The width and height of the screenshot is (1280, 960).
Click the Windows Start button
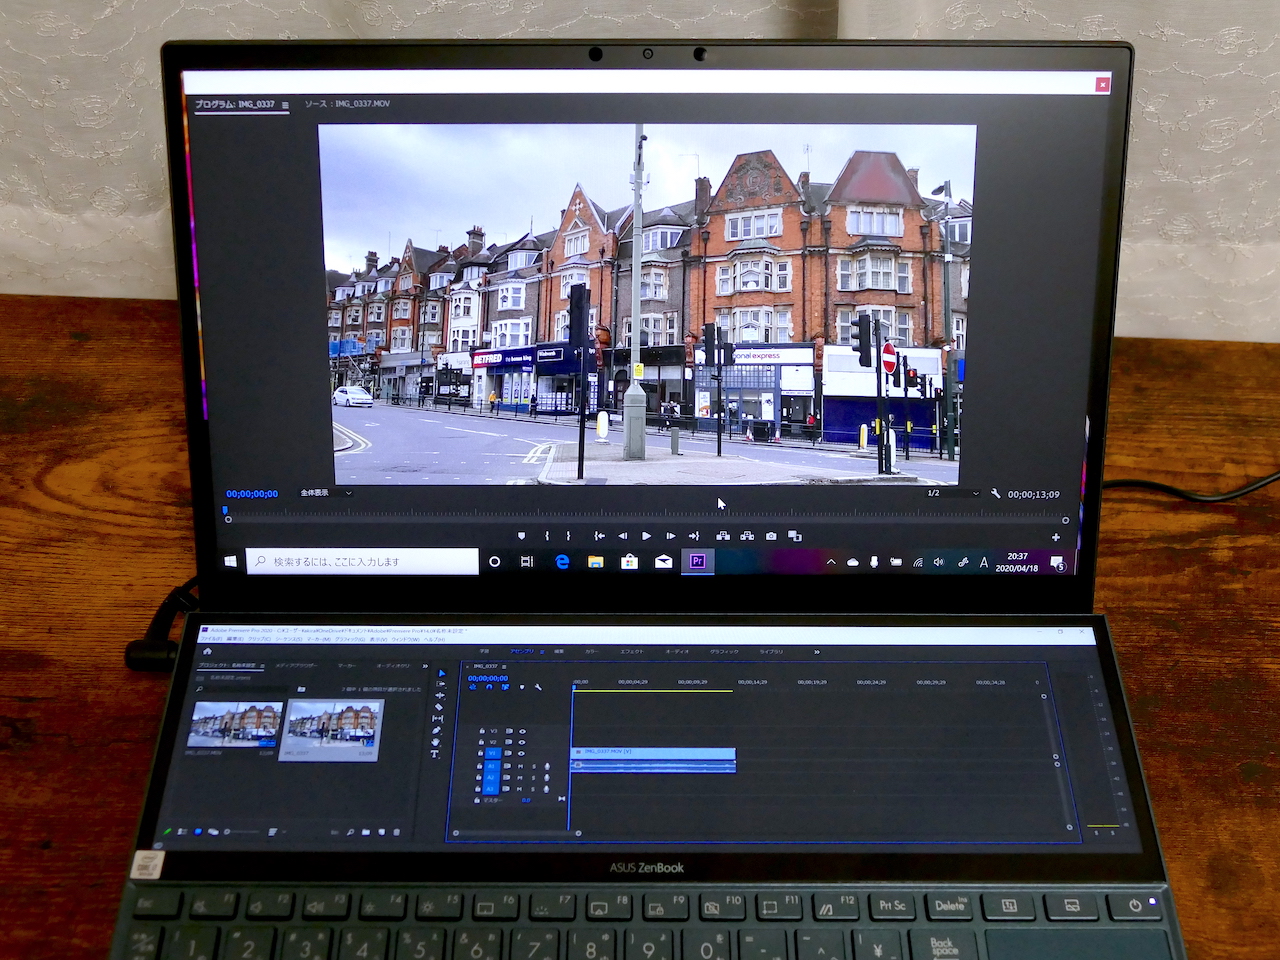click(230, 562)
